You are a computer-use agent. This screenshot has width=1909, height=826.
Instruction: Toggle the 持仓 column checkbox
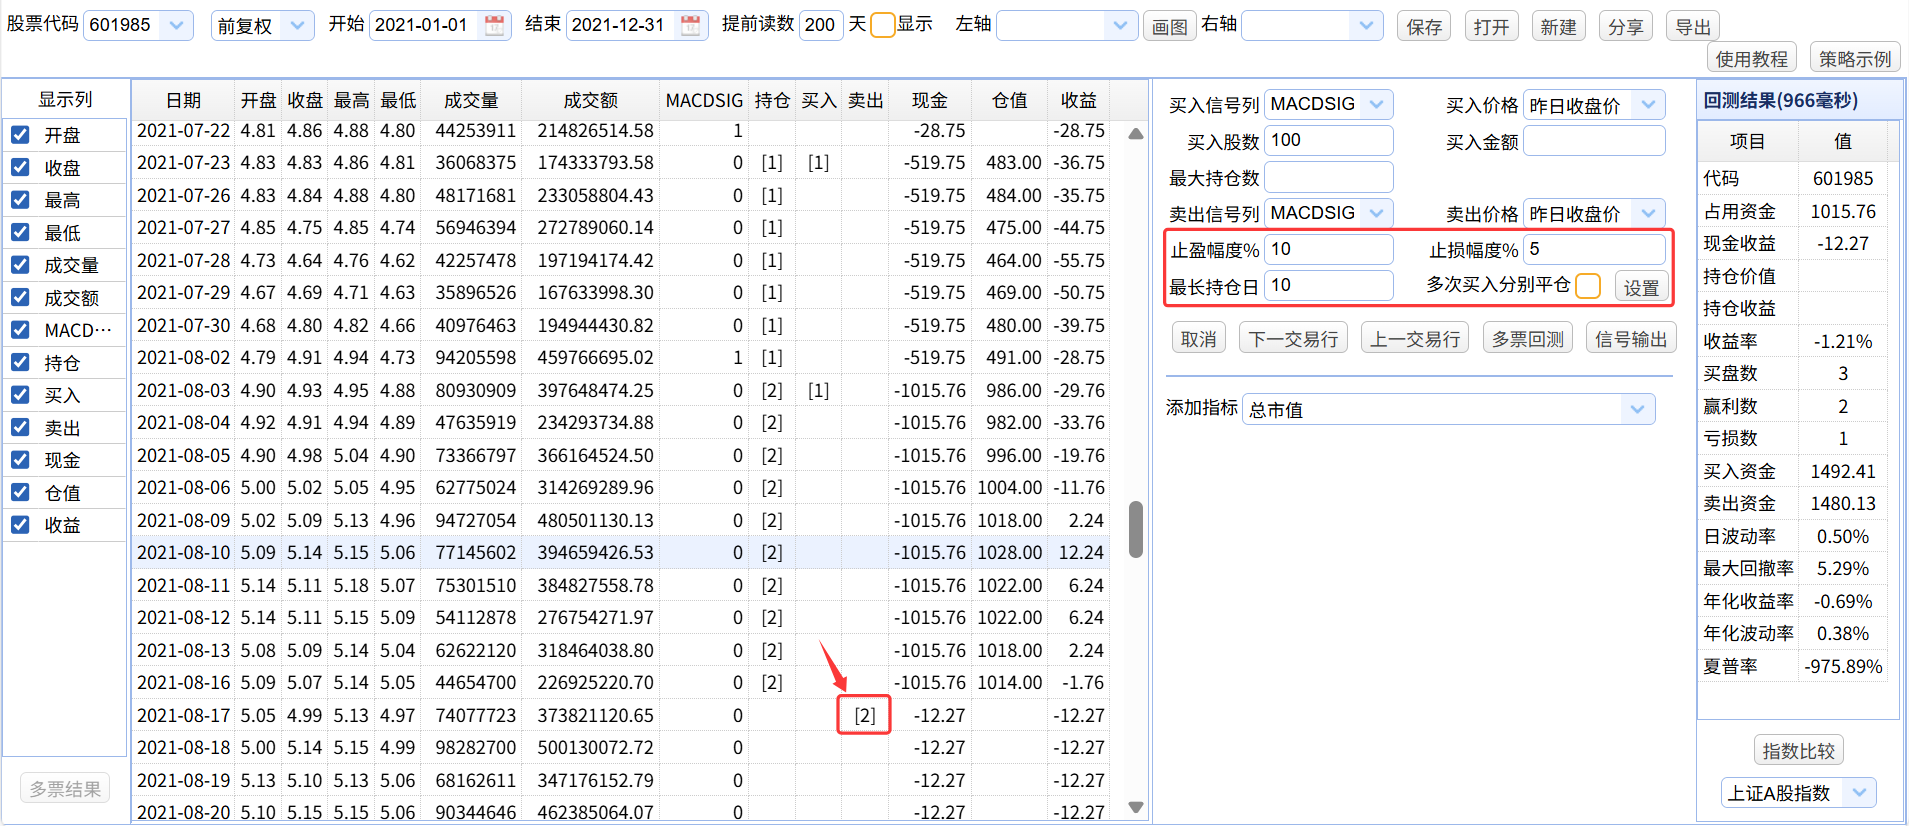(x=20, y=362)
